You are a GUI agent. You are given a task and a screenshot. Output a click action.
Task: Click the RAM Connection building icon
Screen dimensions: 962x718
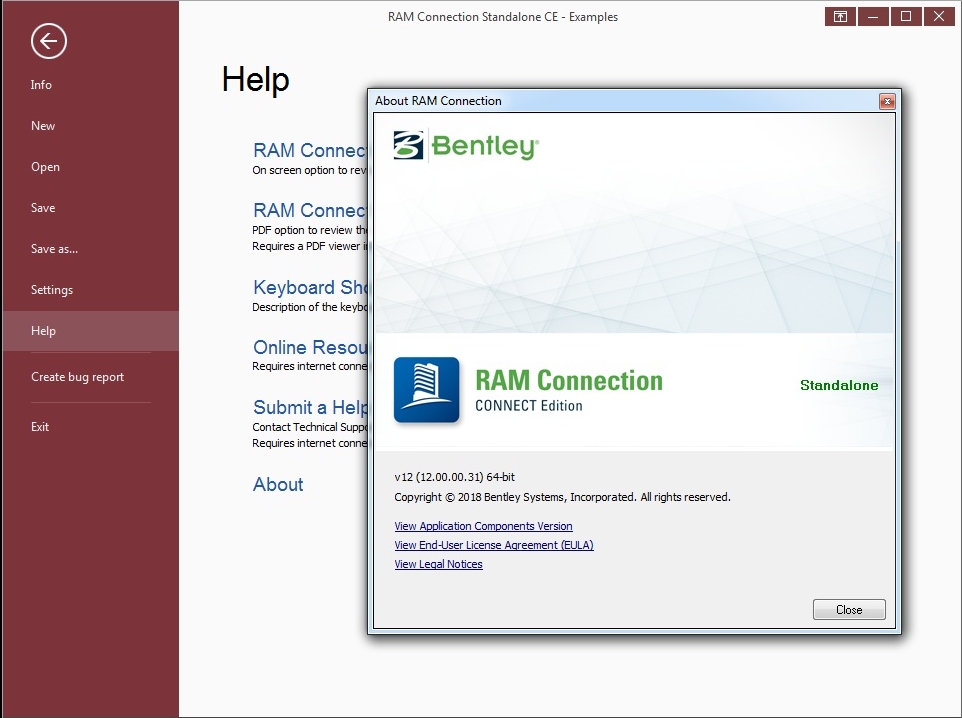coord(426,390)
